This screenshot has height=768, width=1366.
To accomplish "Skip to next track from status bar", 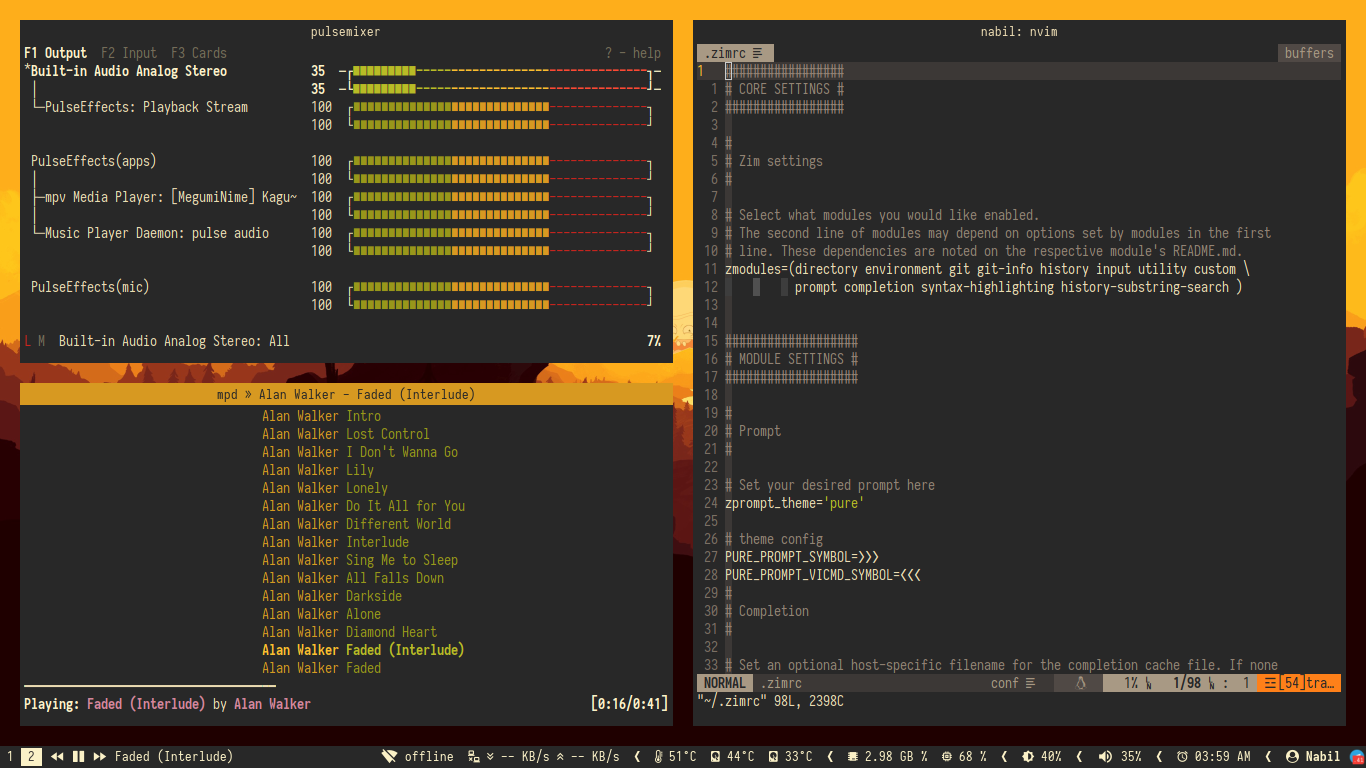I will 99,757.
